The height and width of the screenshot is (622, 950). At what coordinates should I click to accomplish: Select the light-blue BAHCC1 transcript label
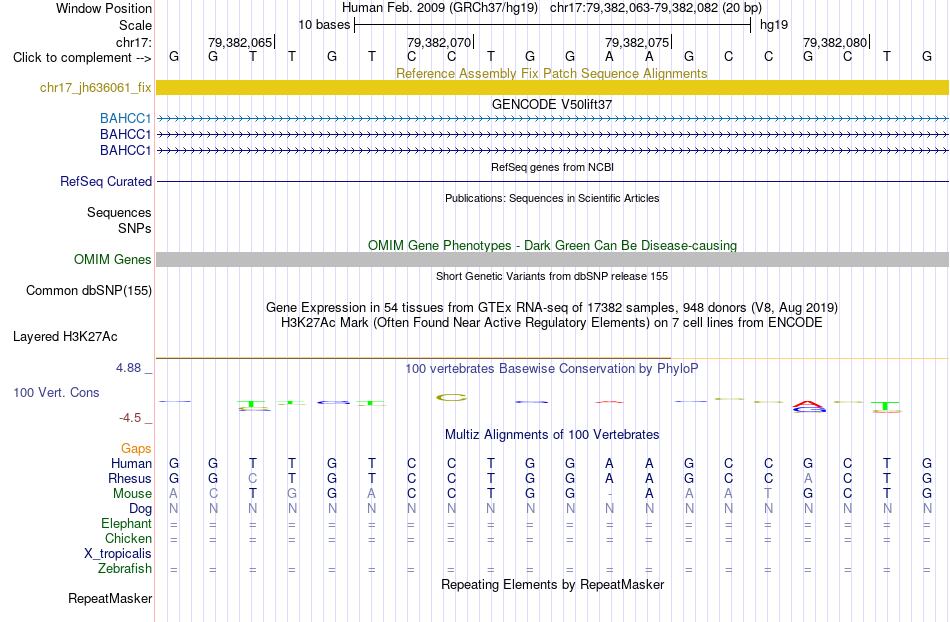pos(125,118)
